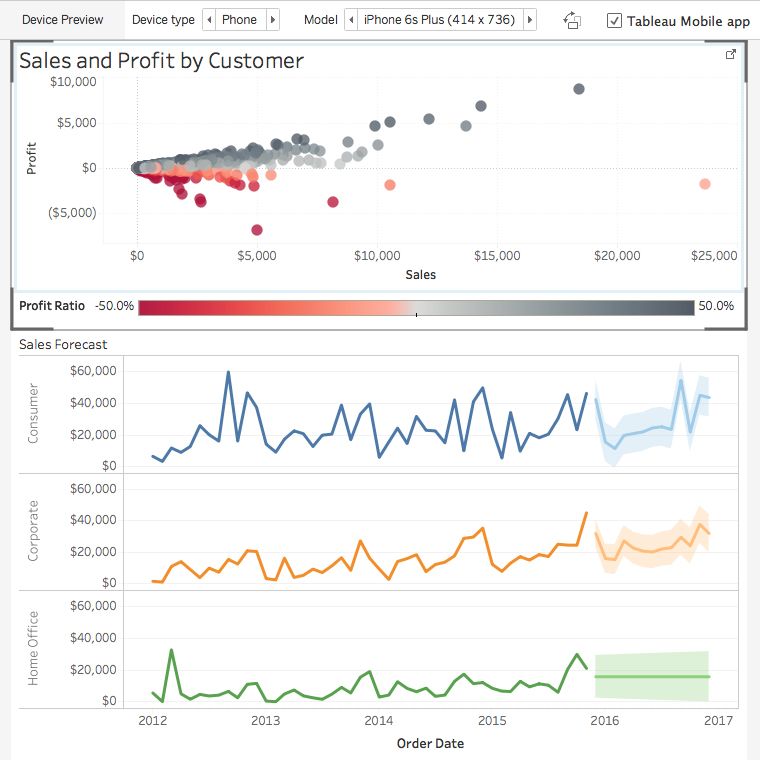Click the lowest red point near $5,000 sales
760x760 pixels.
[257, 230]
